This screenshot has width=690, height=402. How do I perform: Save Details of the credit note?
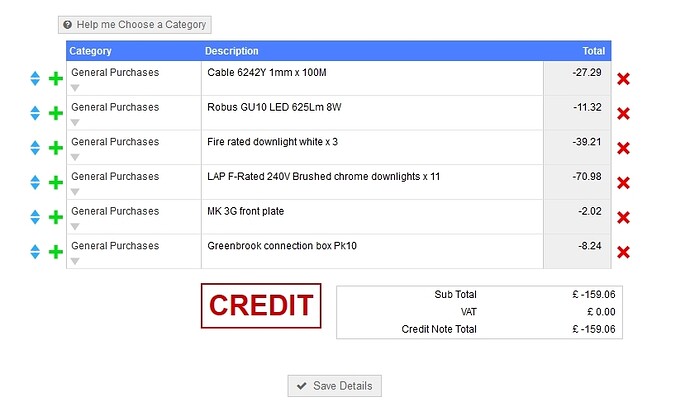pos(334,386)
